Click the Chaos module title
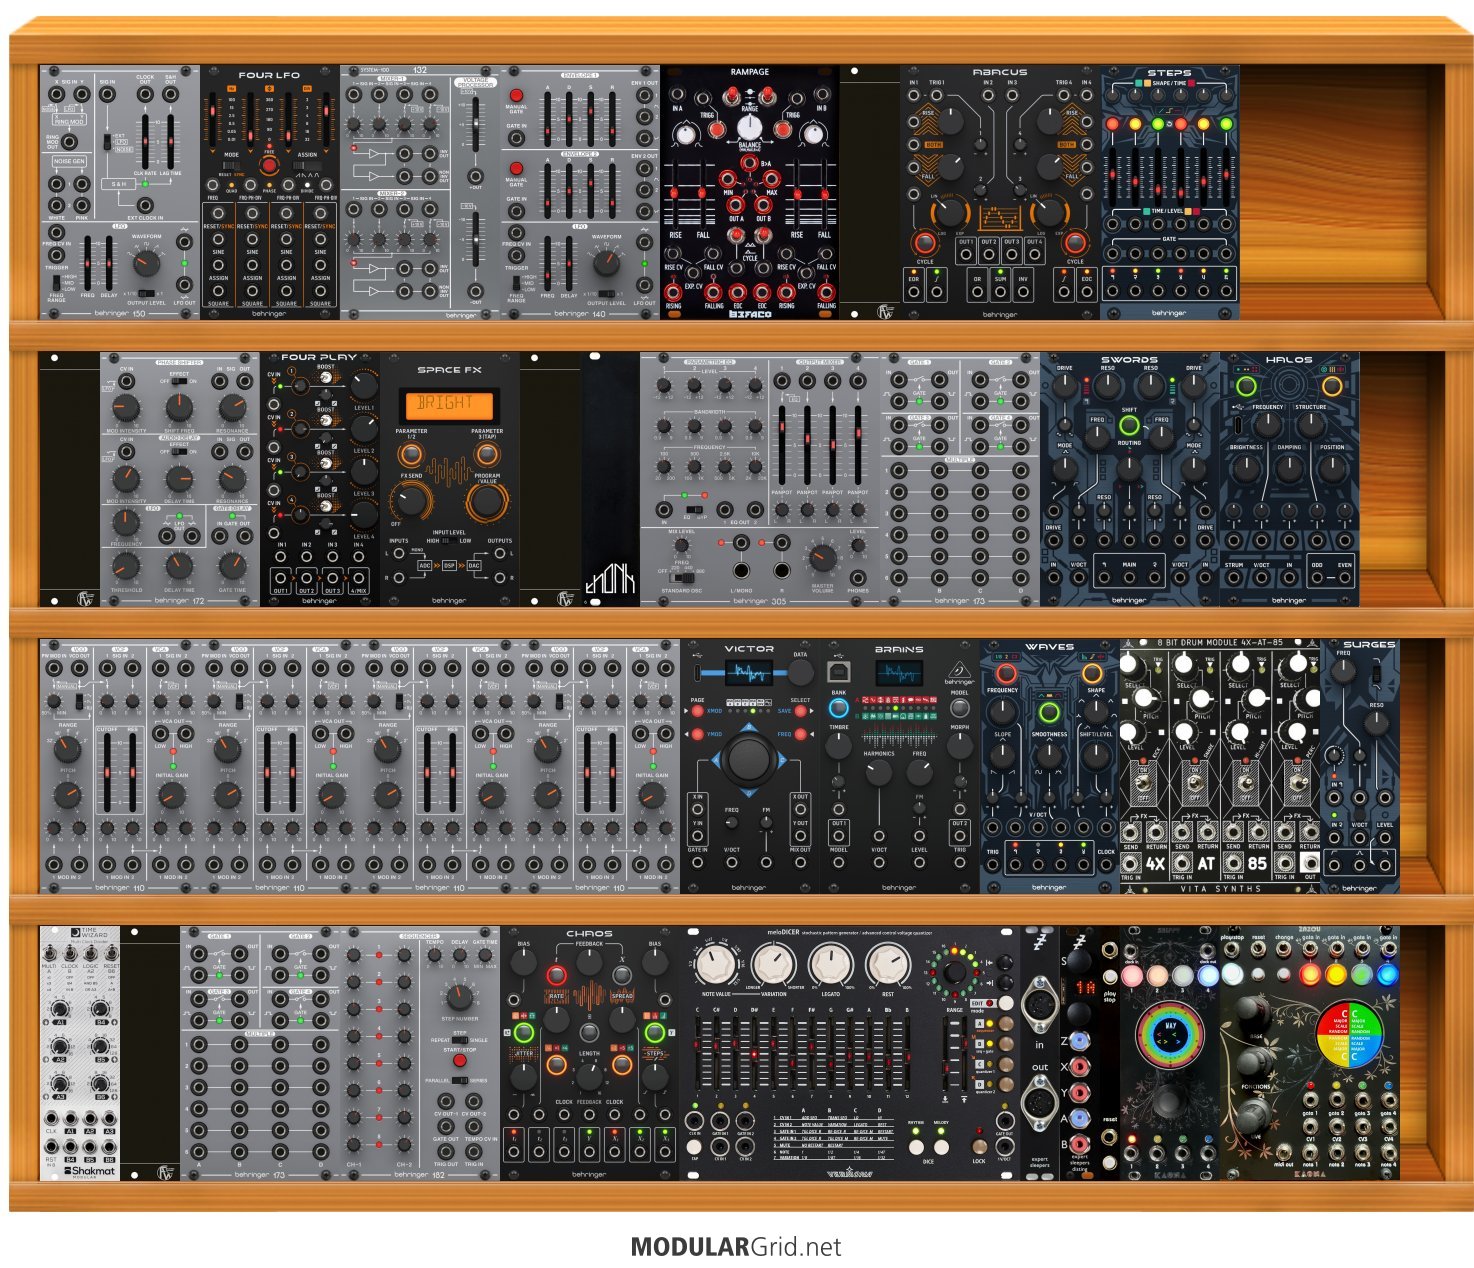This screenshot has height=1268, width=1474. click(x=589, y=934)
